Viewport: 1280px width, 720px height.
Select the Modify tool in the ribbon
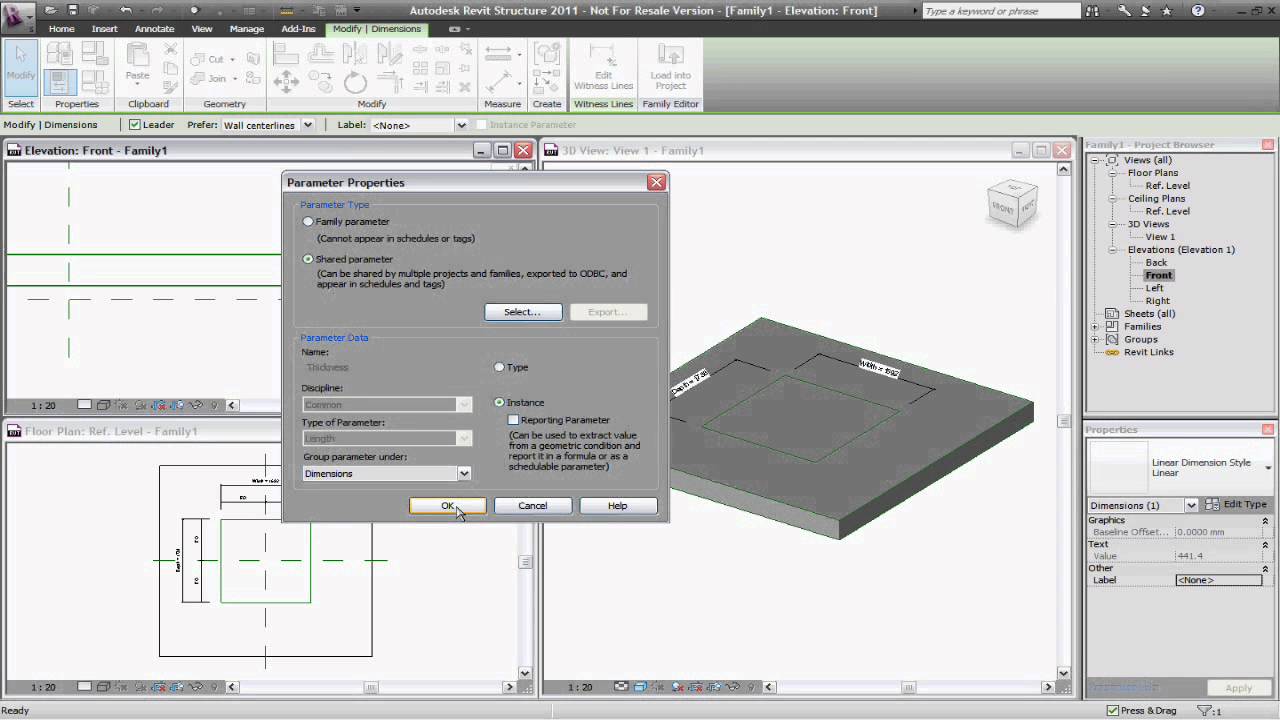(20, 70)
